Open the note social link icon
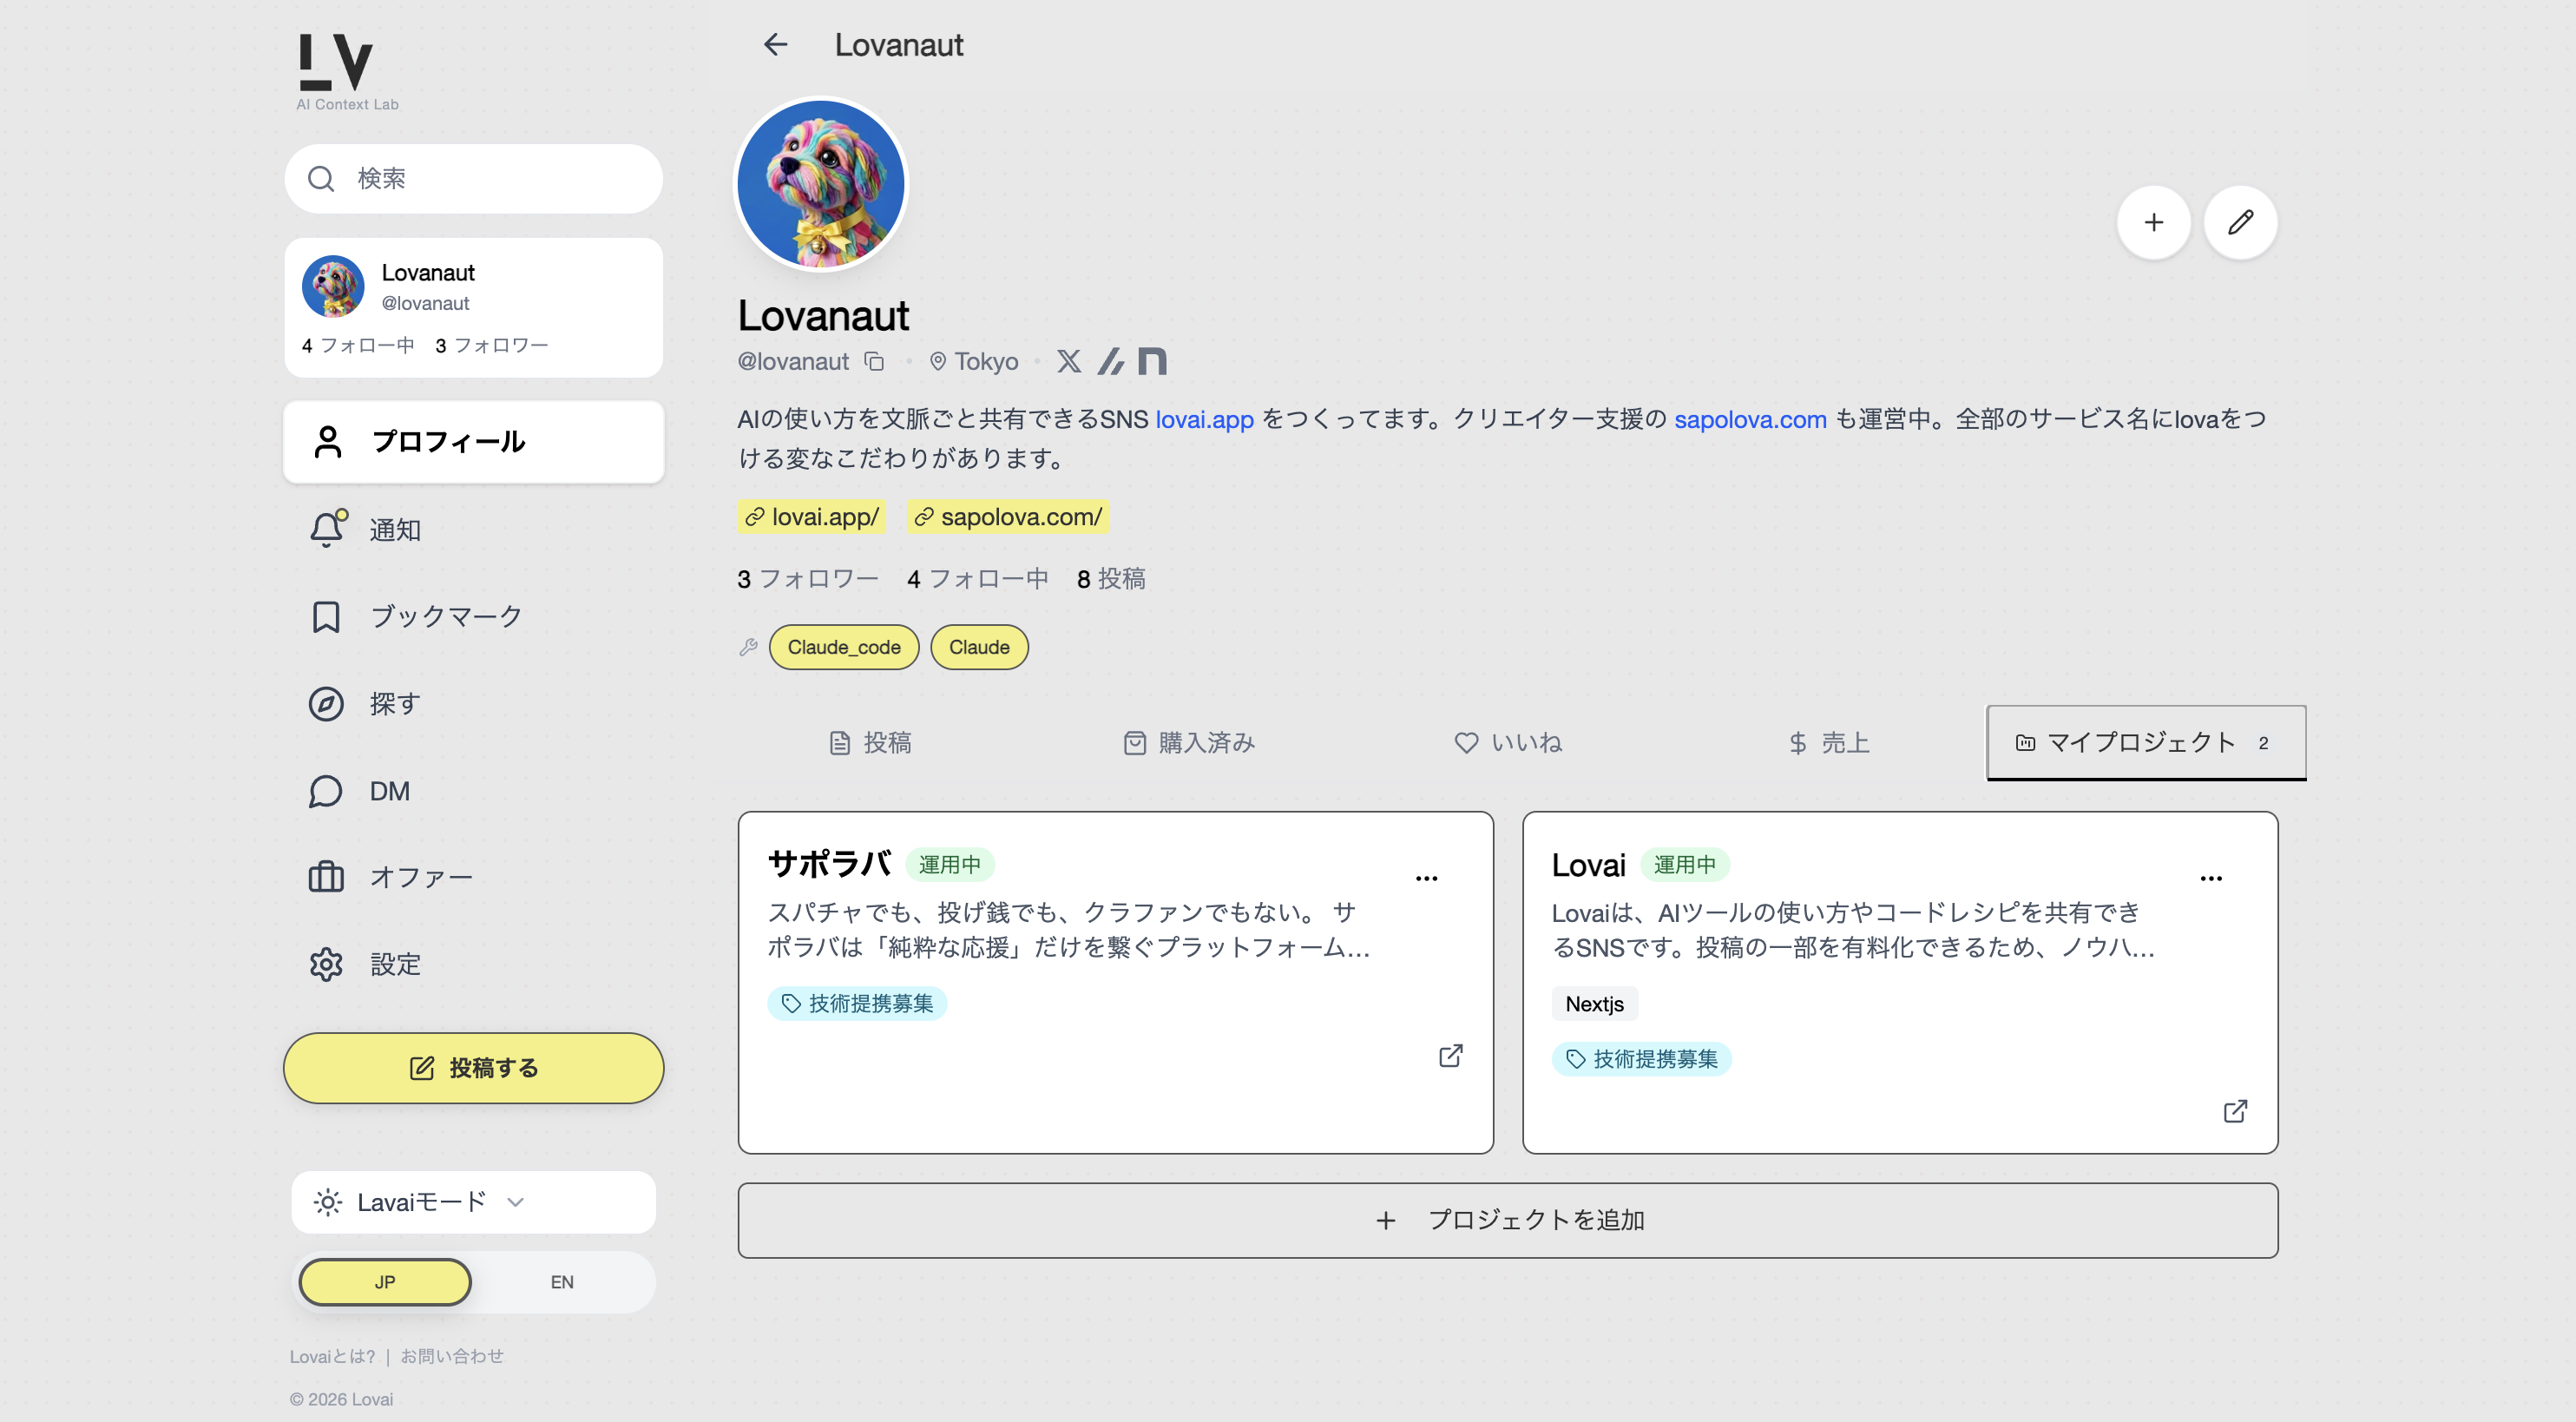 (x=1152, y=361)
